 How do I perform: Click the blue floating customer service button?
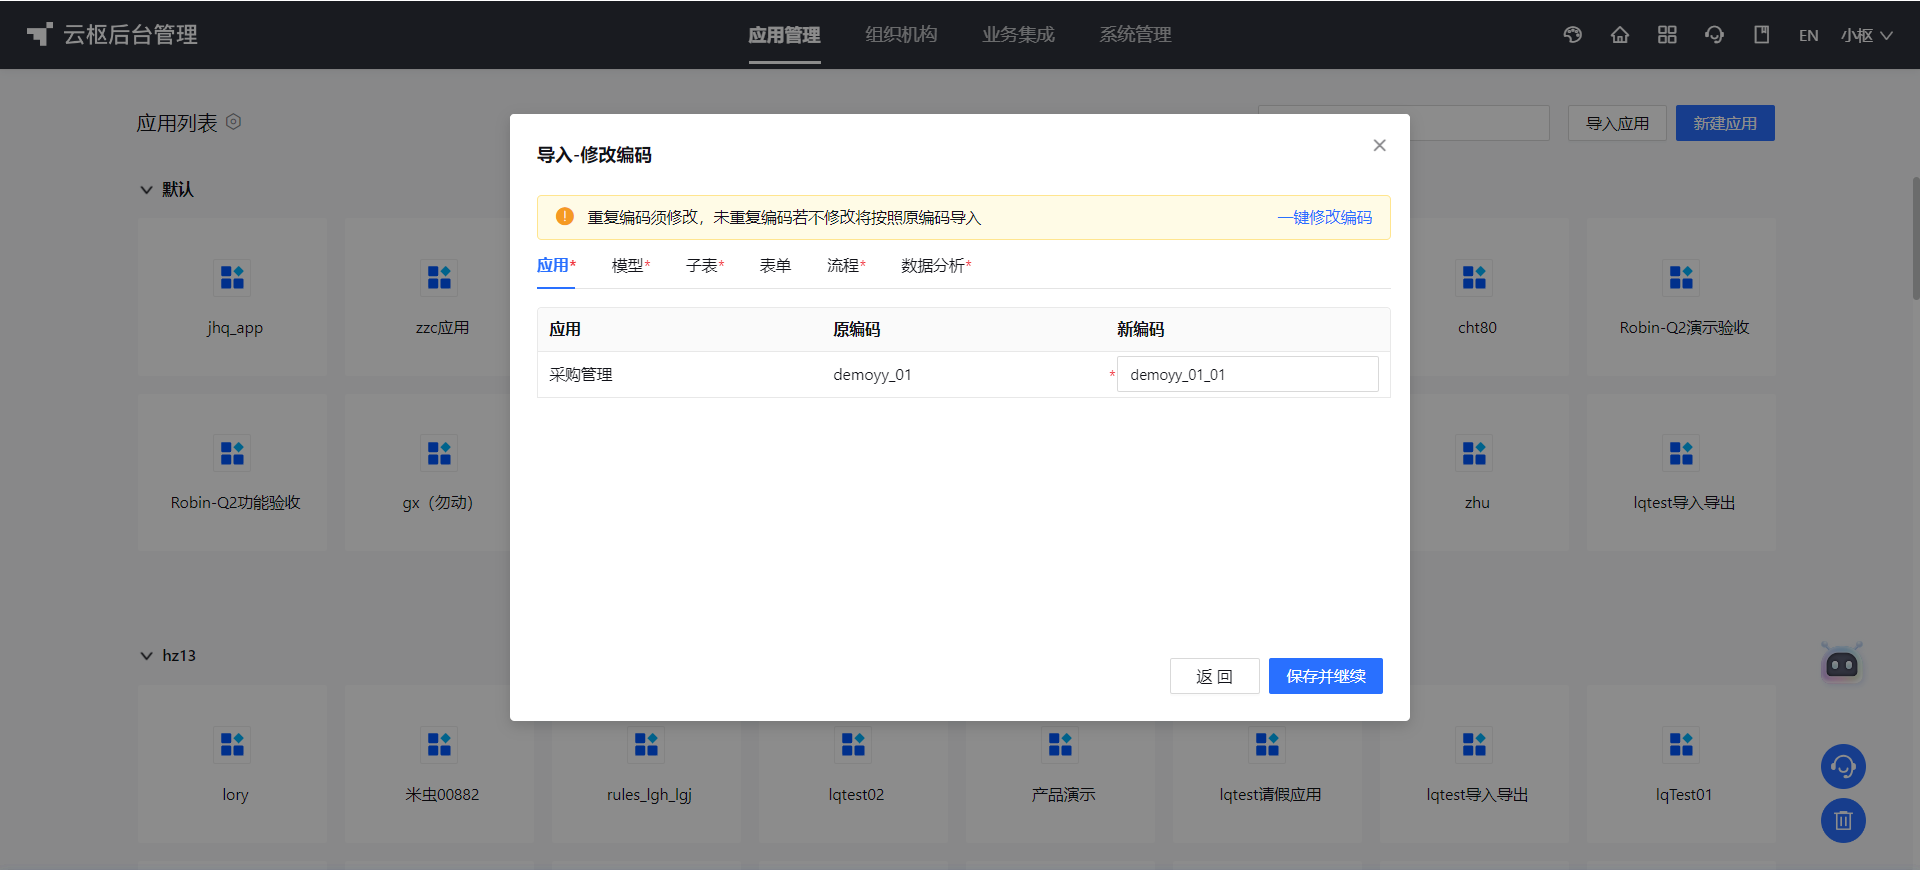(1843, 767)
